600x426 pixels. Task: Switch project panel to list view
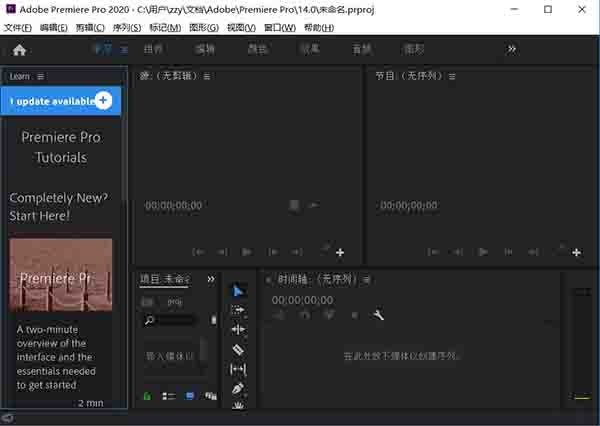point(168,396)
